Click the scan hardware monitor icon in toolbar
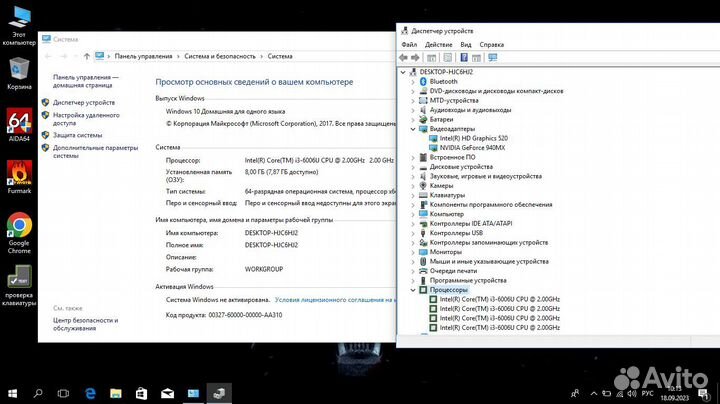This screenshot has width=720, height=404. (493, 57)
